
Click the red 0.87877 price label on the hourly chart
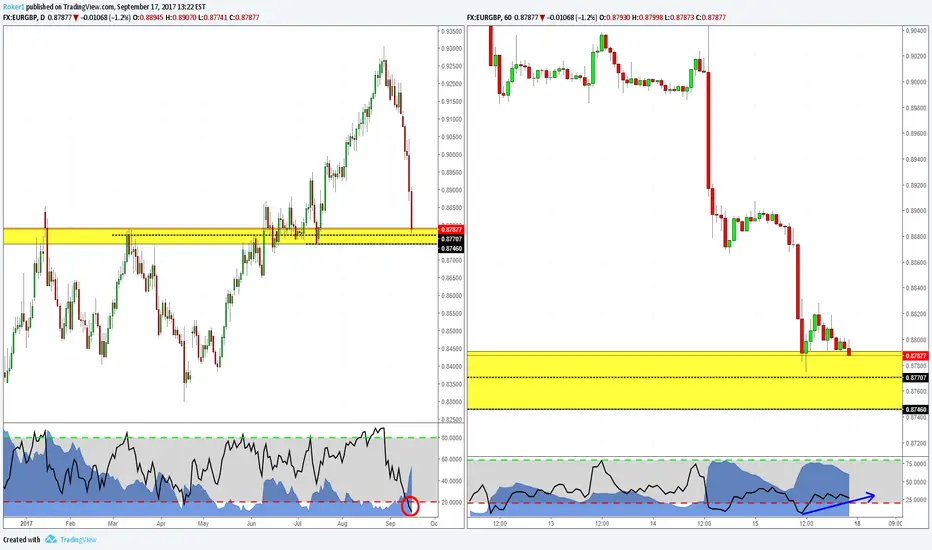click(x=915, y=356)
